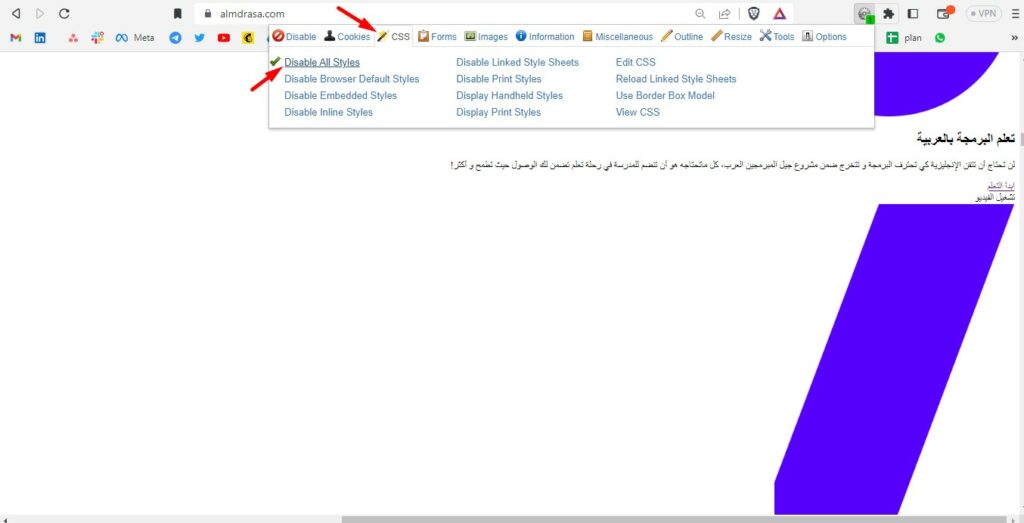
Task: Switch to the Options tab
Action: point(824,37)
